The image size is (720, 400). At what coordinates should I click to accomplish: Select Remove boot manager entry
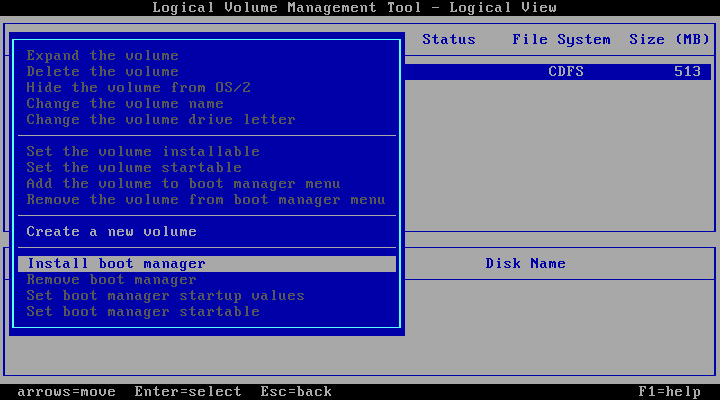[112, 280]
